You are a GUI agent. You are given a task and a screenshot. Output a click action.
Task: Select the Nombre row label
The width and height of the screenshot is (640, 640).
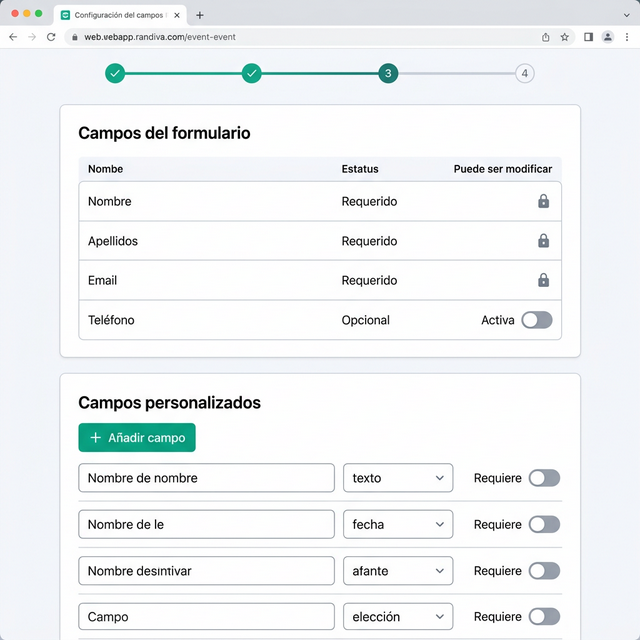tap(110, 201)
